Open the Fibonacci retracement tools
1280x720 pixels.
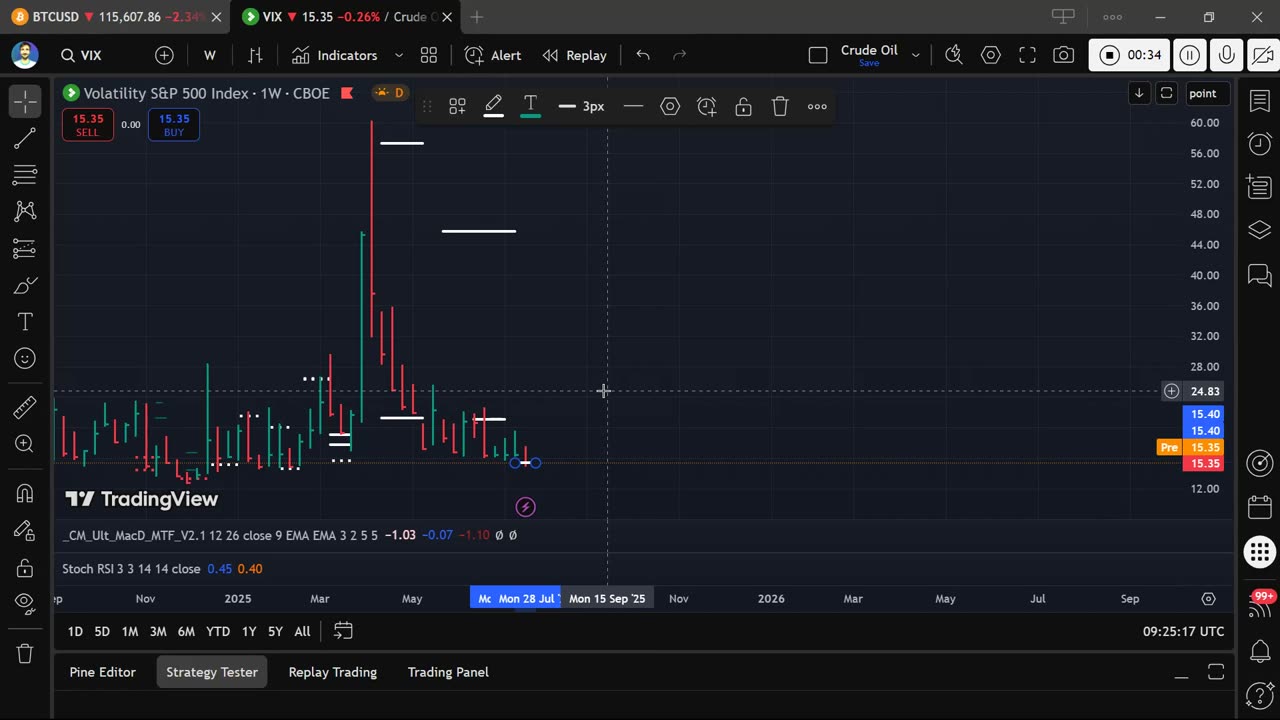click(x=25, y=175)
